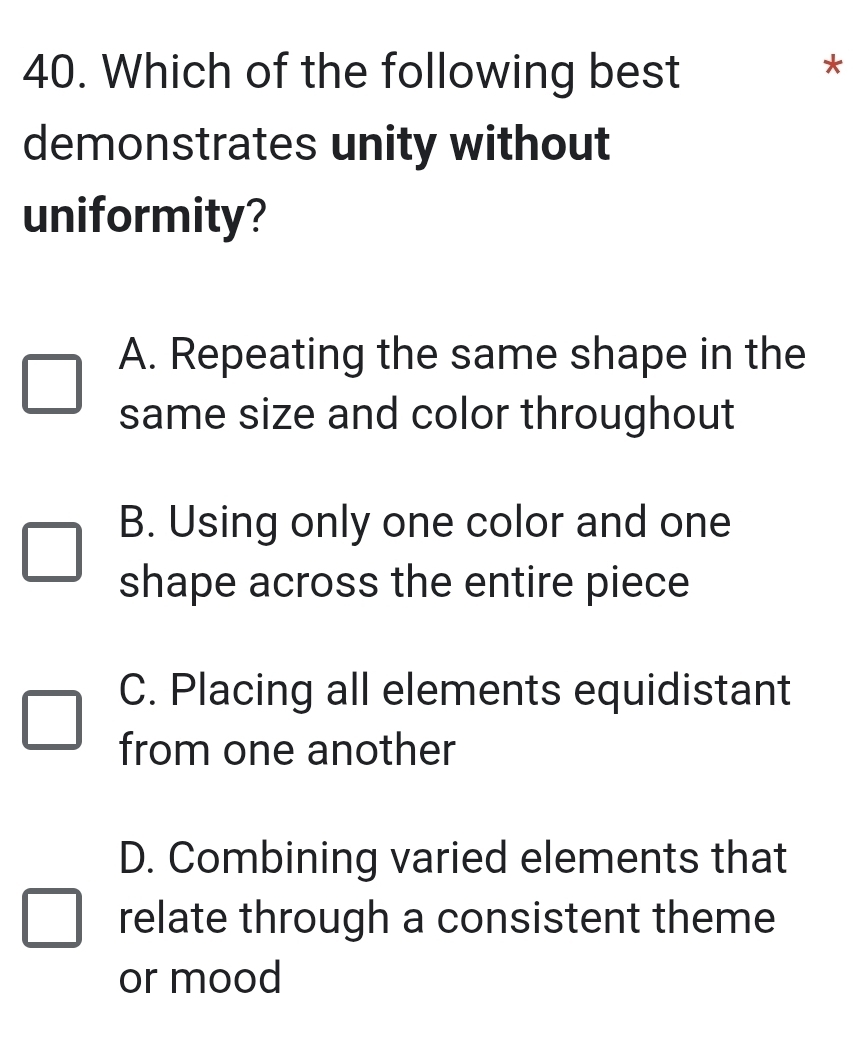The image size is (856, 1040).
Task: Click the 'or mood' text
Action: tap(200, 978)
